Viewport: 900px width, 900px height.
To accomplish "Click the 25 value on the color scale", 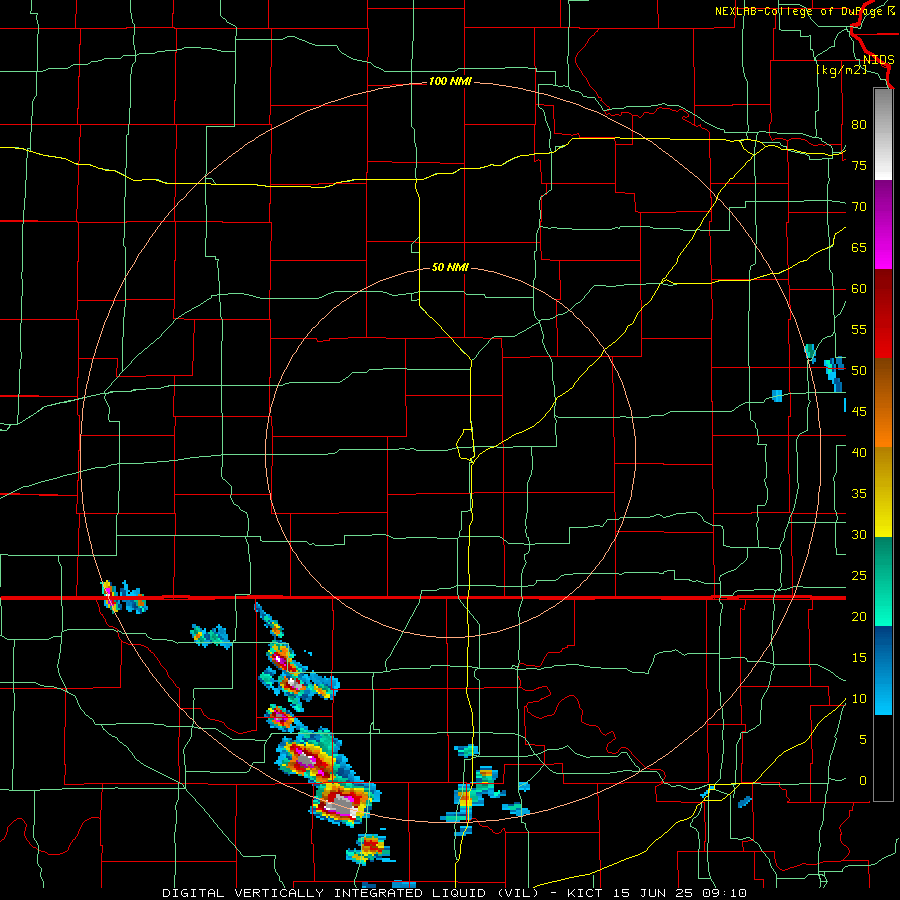I will coord(859,575).
